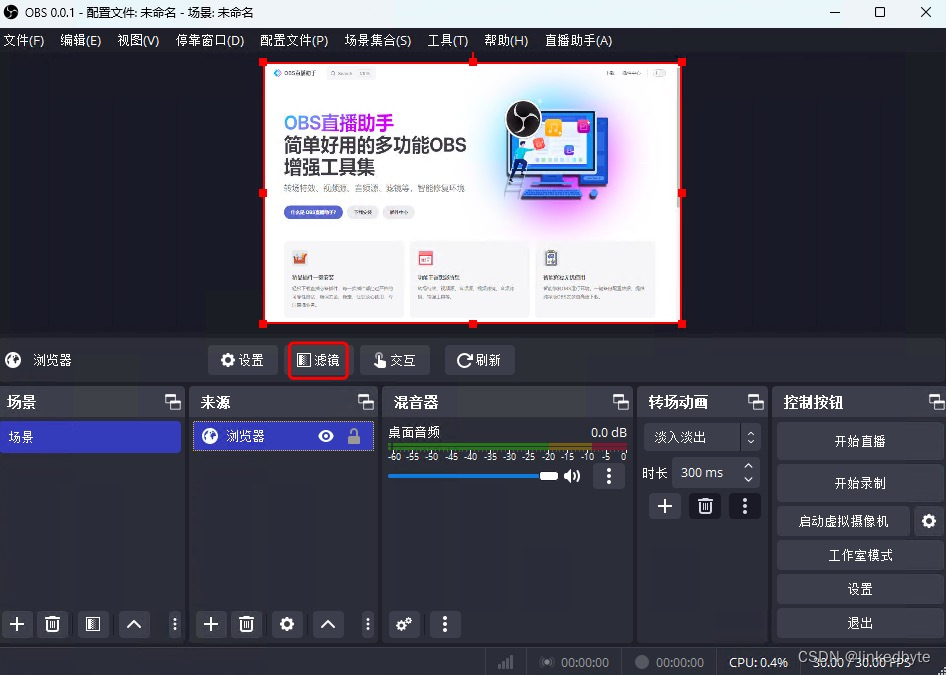Click the 设置 source properties button in toolbar
The width and height of the screenshot is (946, 675).
click(243, 360)
